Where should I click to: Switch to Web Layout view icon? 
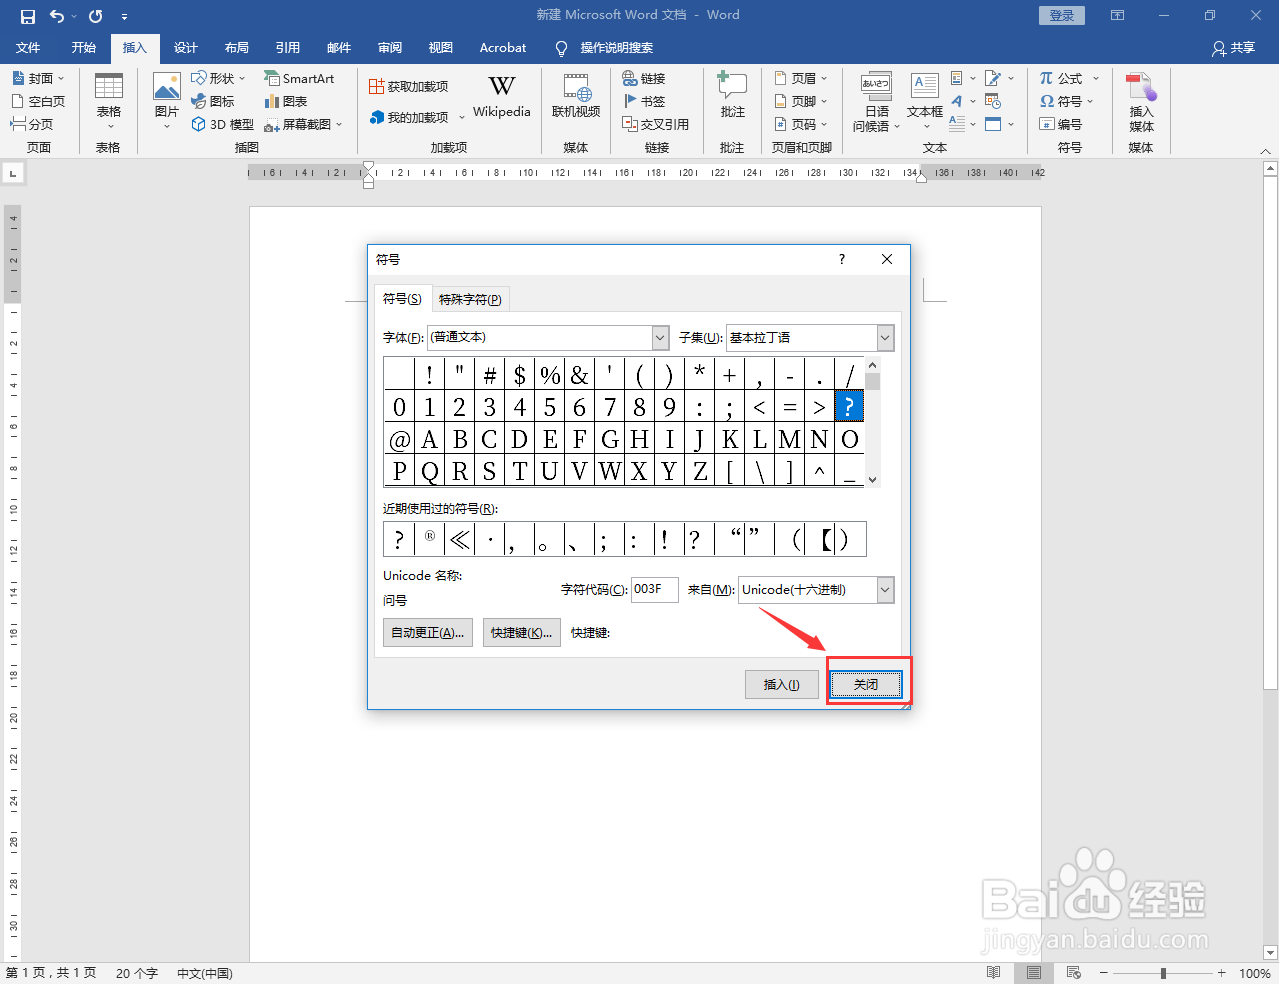(x=1074, y=973)
